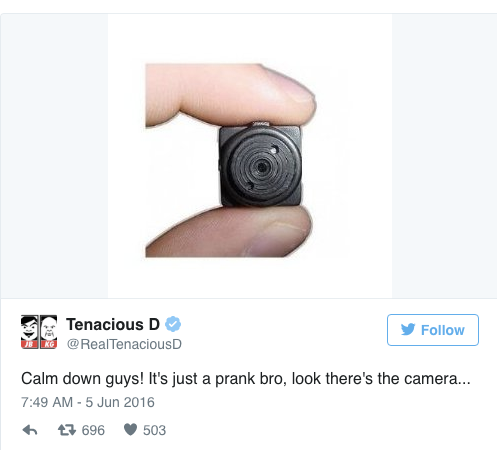The image size is (497, 450).
Task: Open the KG avatar image
Action: (49, 332)
